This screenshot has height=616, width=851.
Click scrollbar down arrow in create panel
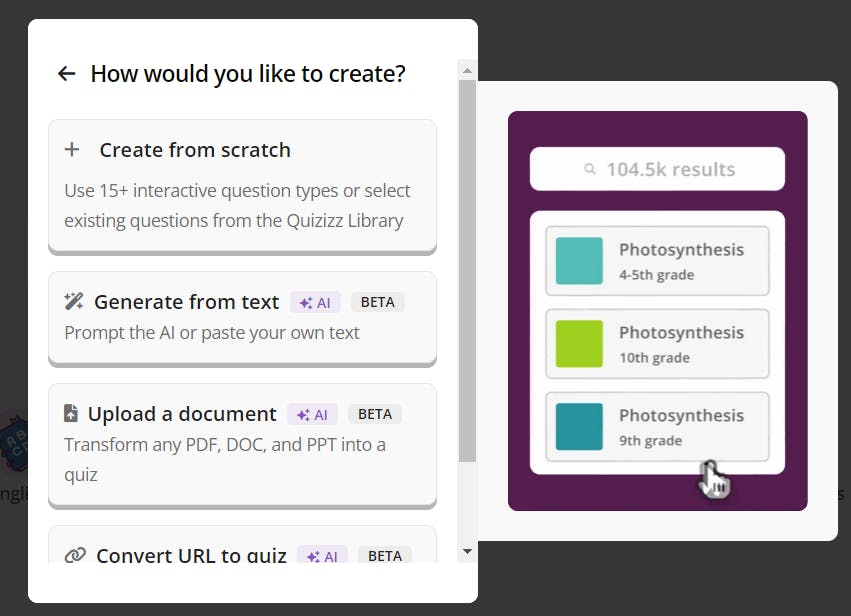[467, 551]
